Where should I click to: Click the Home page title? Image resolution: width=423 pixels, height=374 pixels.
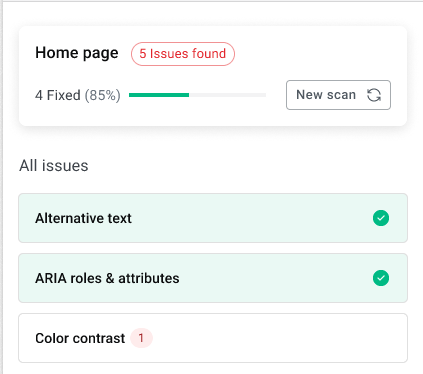pos(77,53)
